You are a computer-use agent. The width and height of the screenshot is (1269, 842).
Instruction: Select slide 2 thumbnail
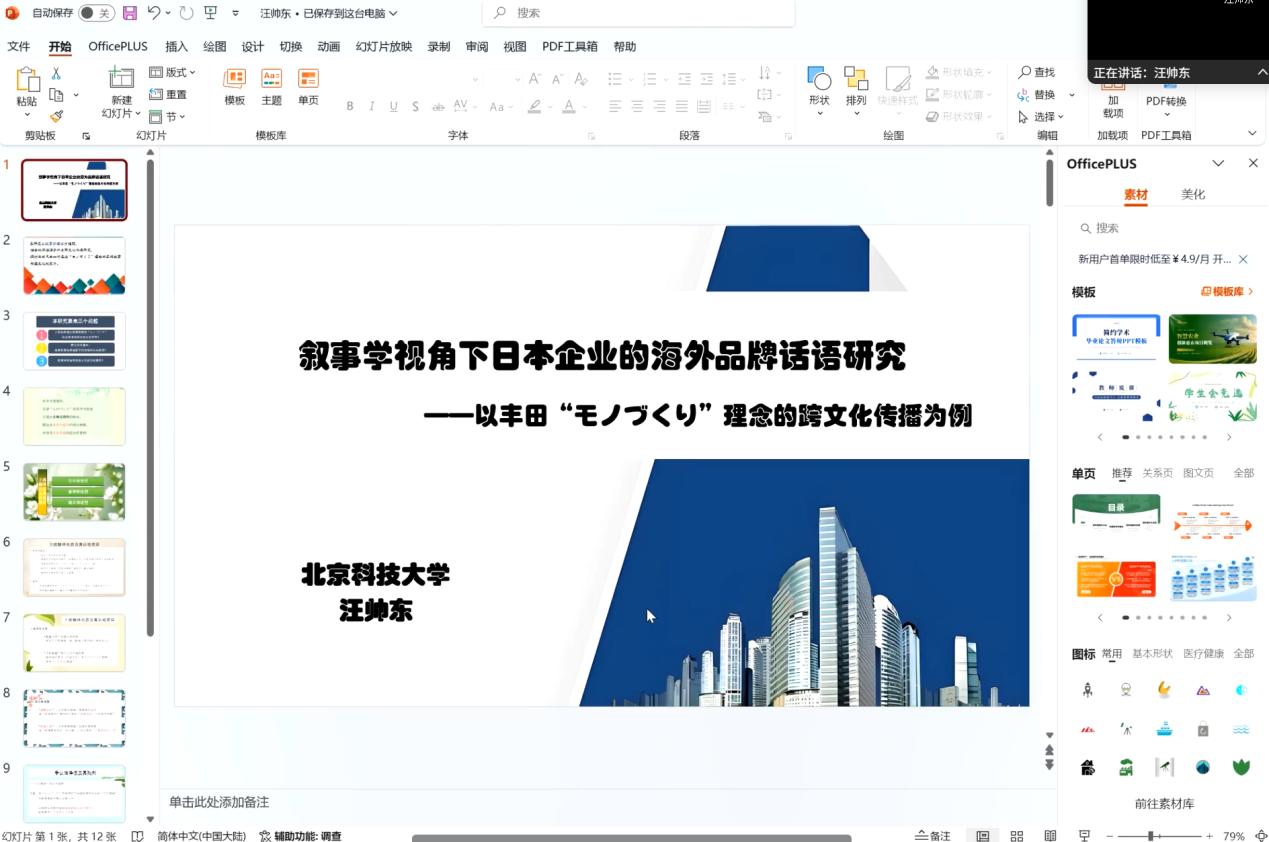coord(74,265)
